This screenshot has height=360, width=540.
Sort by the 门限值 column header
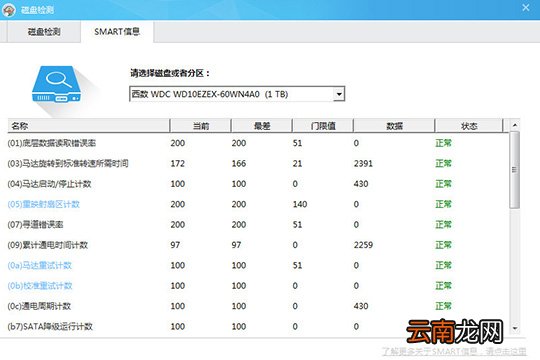click(323, 126)
